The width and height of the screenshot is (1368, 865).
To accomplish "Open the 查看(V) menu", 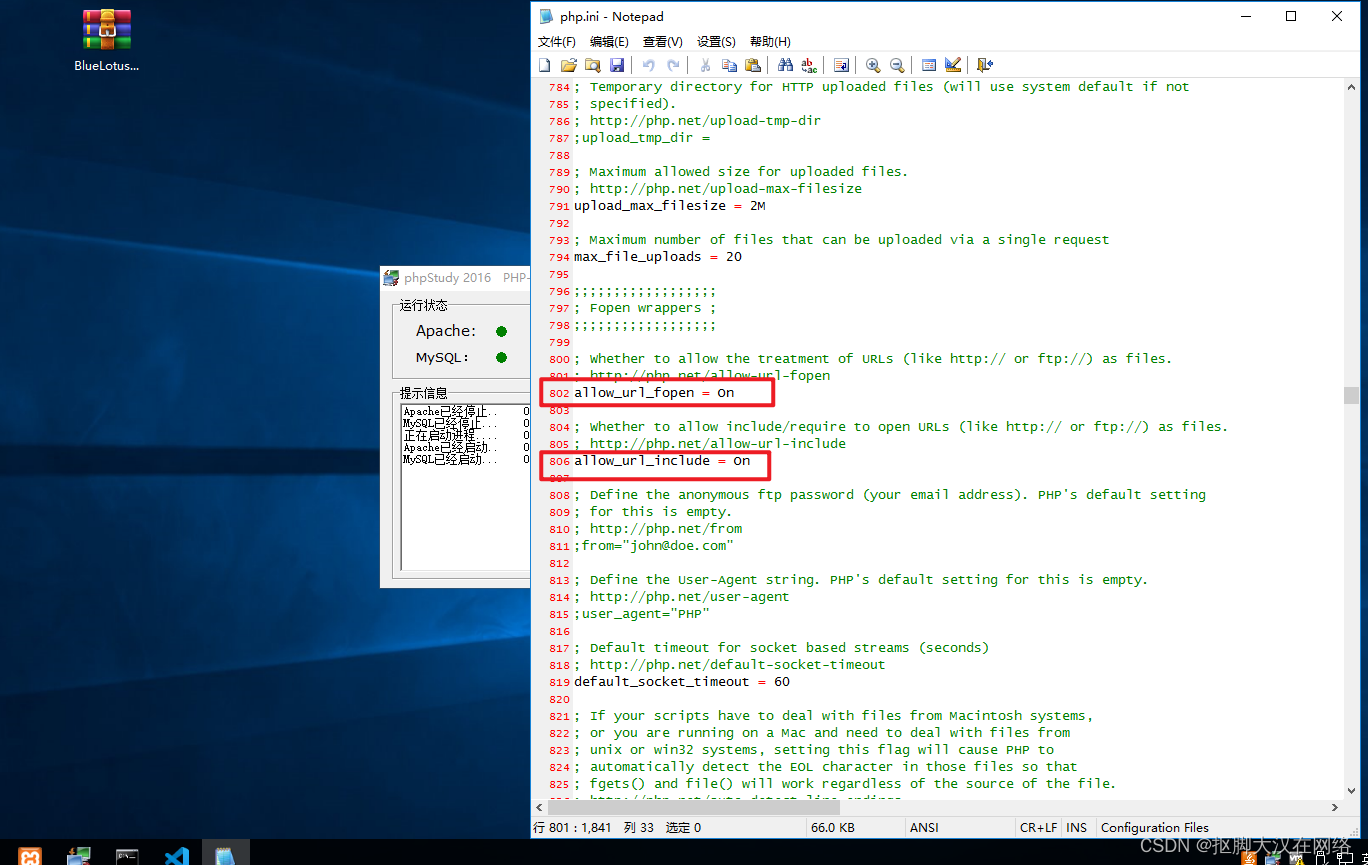I will 663,42.
